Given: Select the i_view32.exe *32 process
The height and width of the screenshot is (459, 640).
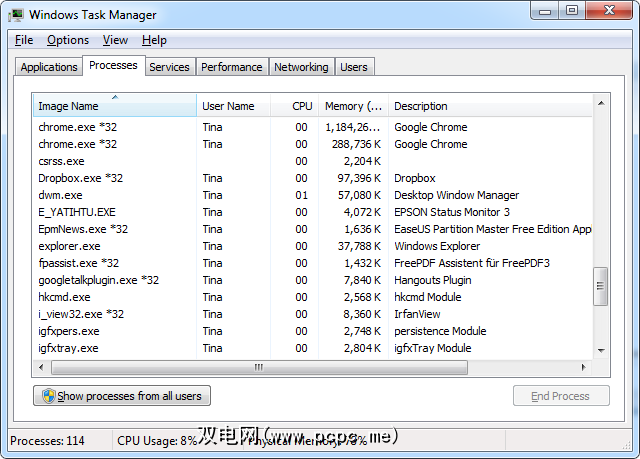Looking at the screenshot, I should click(312, 314).
